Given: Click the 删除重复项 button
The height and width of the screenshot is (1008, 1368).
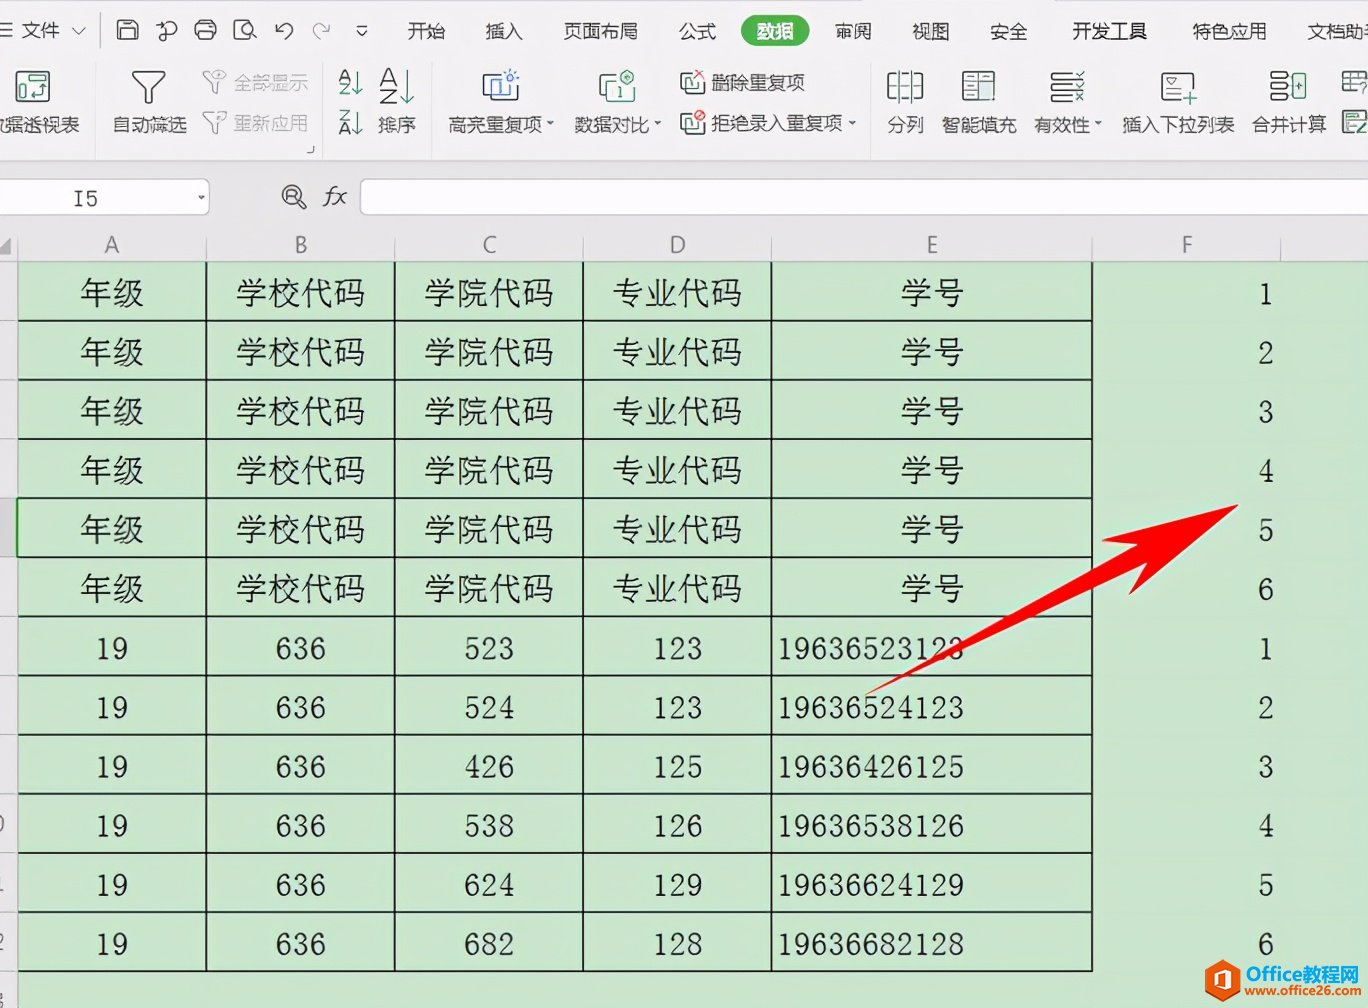Looking at the screenshot, I should point(742,82).
